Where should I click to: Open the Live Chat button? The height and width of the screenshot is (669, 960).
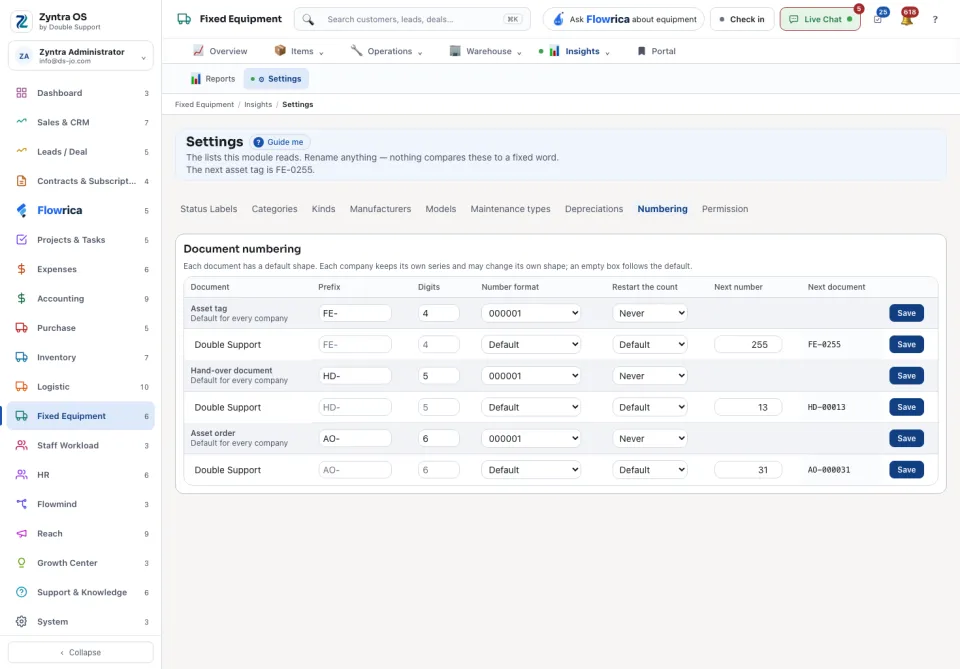click(x=820, y=20)
